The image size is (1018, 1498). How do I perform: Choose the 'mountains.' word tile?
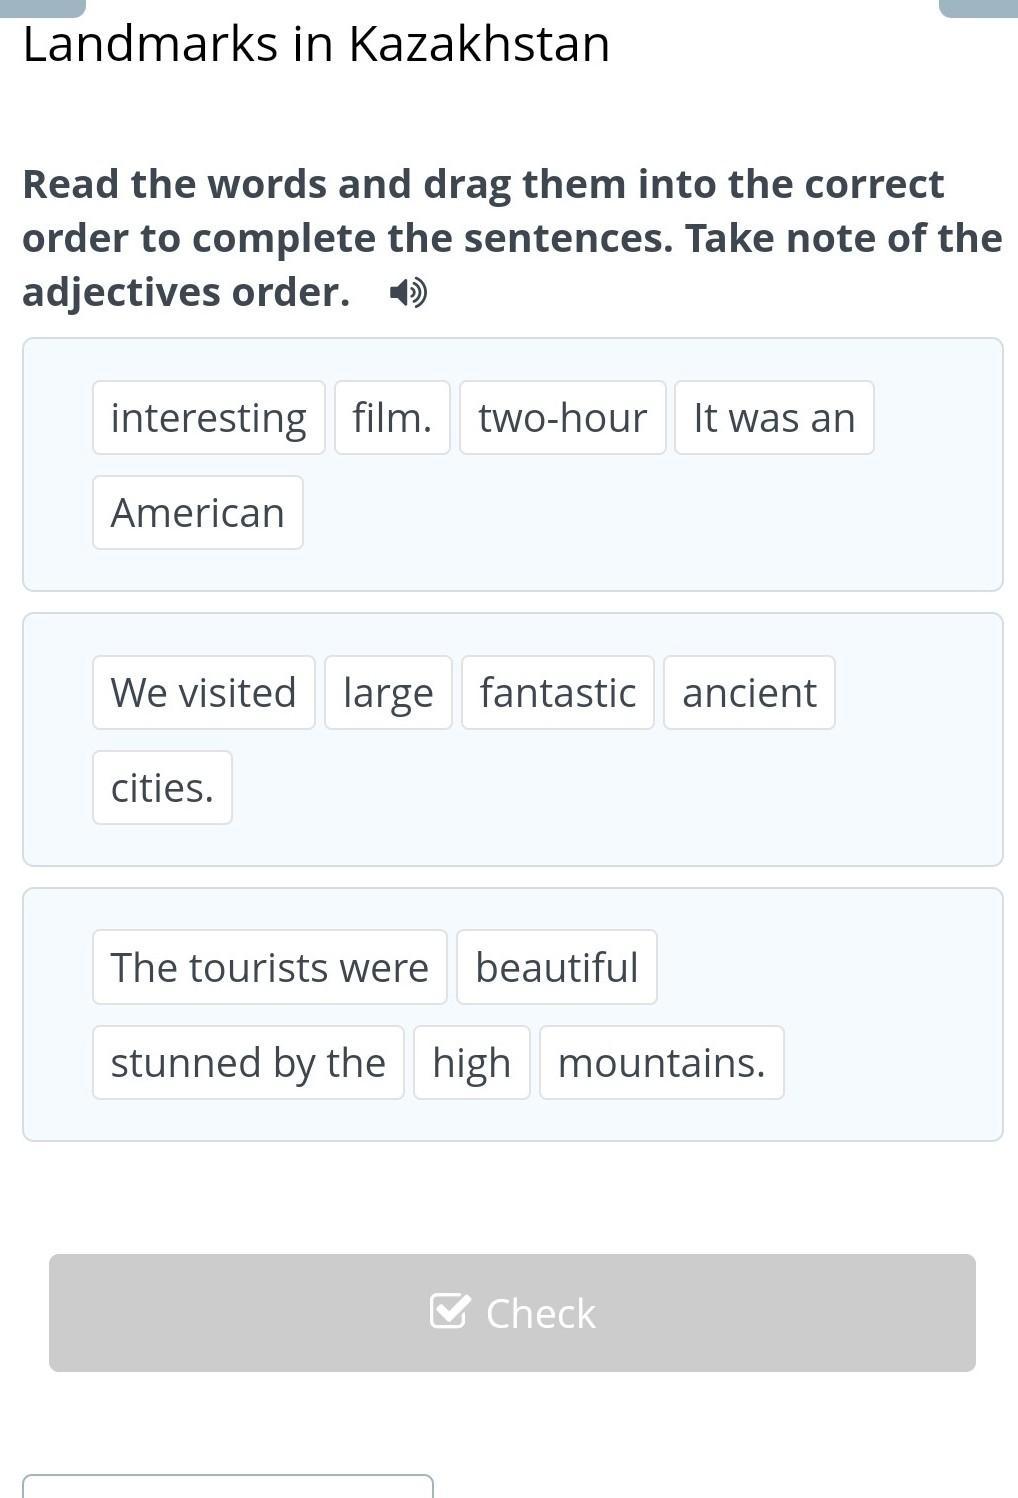point(661,1063)
